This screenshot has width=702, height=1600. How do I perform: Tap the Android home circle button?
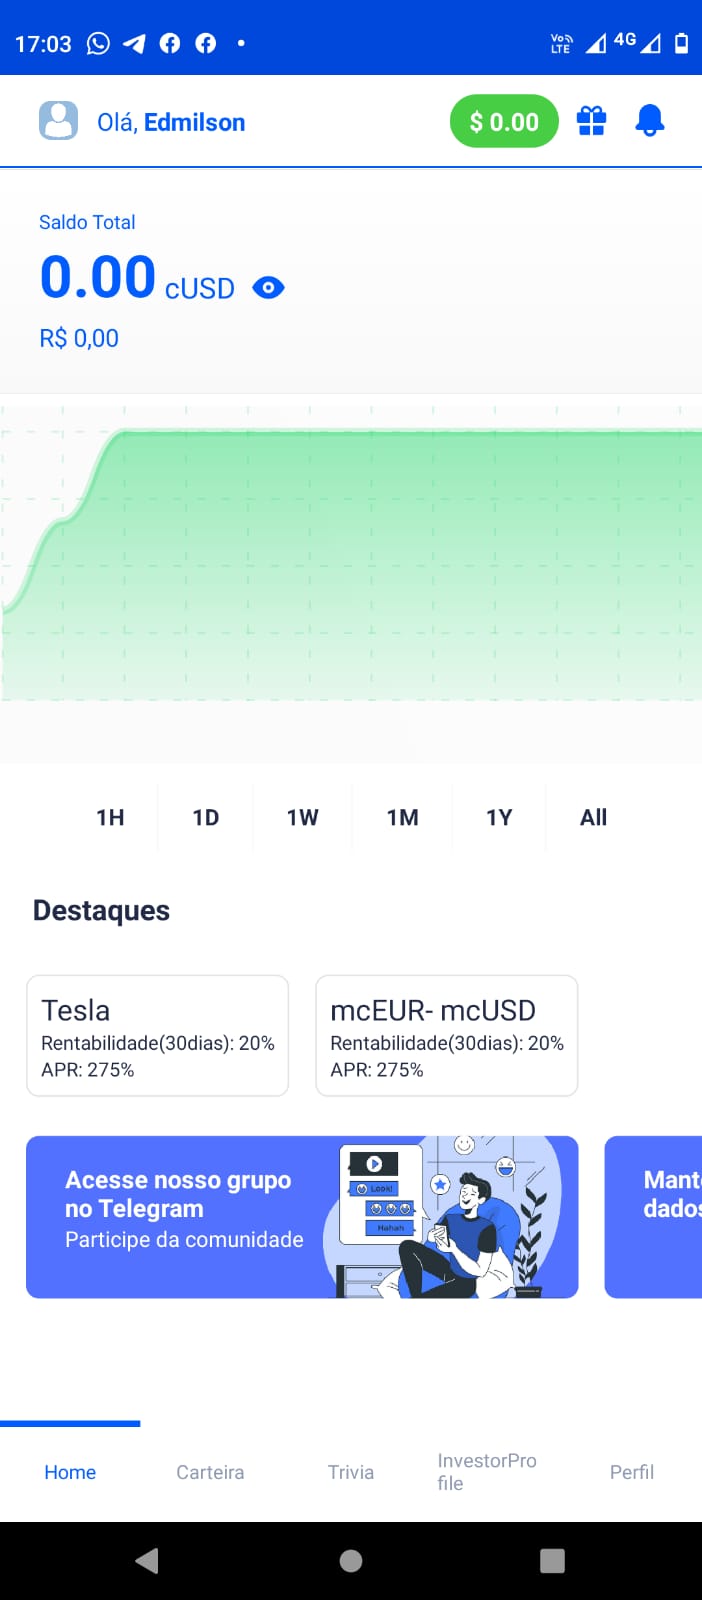point(351,1561)
